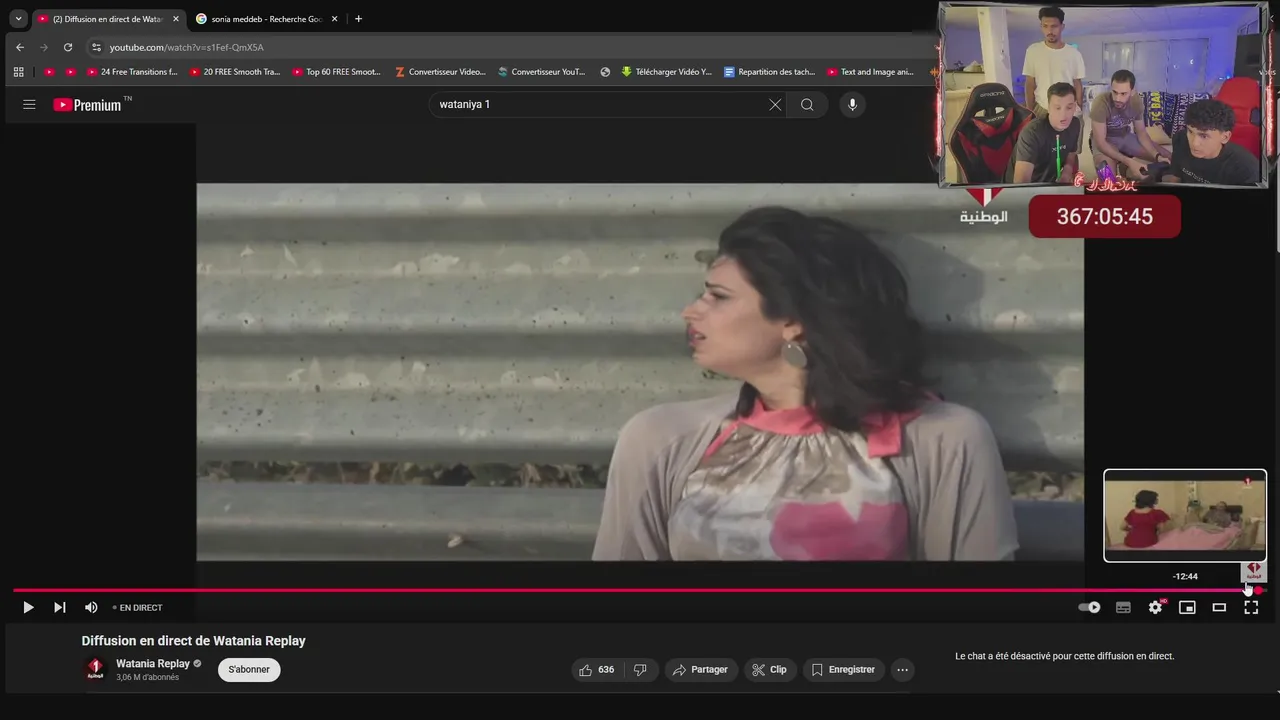Run the search with magnifier button
The image size is (1280, 720).
click(807, 104)
